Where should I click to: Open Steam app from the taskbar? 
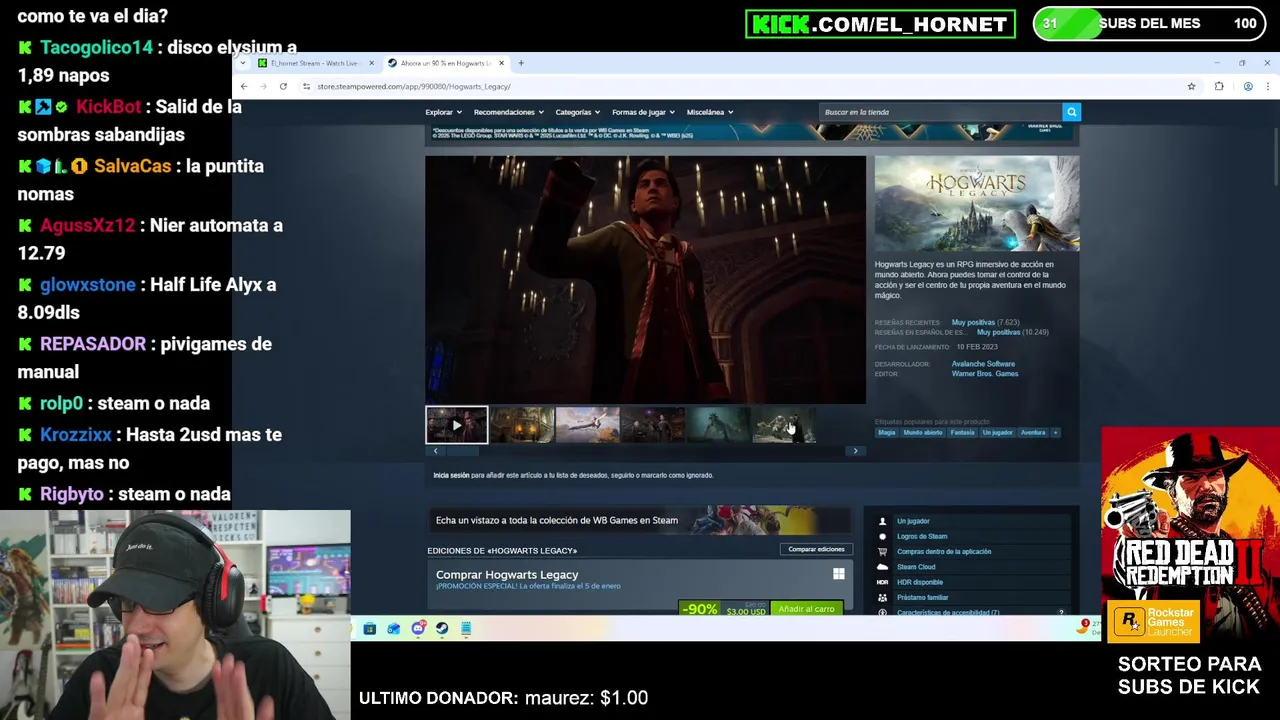pos(442,629)
